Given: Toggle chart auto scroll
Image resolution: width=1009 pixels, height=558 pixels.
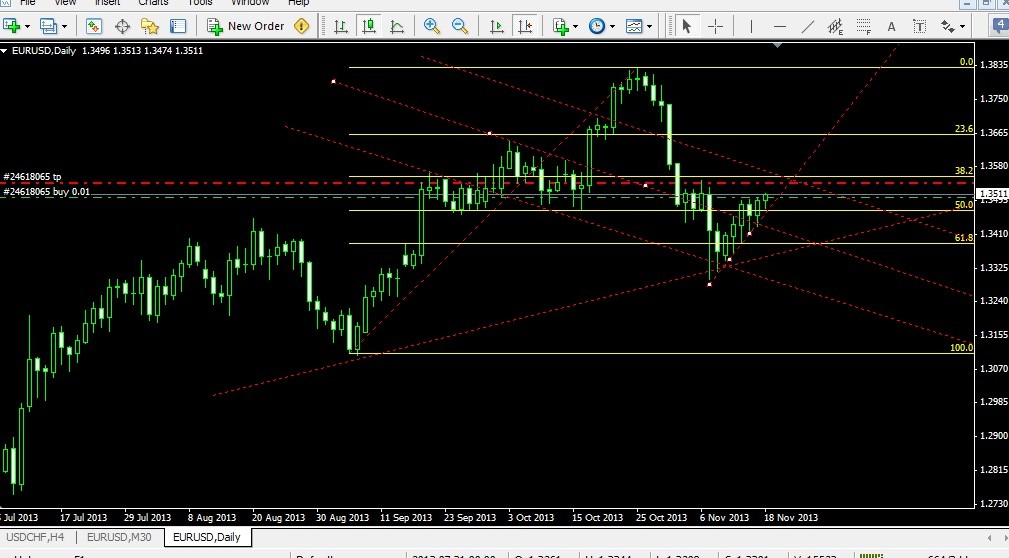Looking at the screenshot, I should pos(497,26).
